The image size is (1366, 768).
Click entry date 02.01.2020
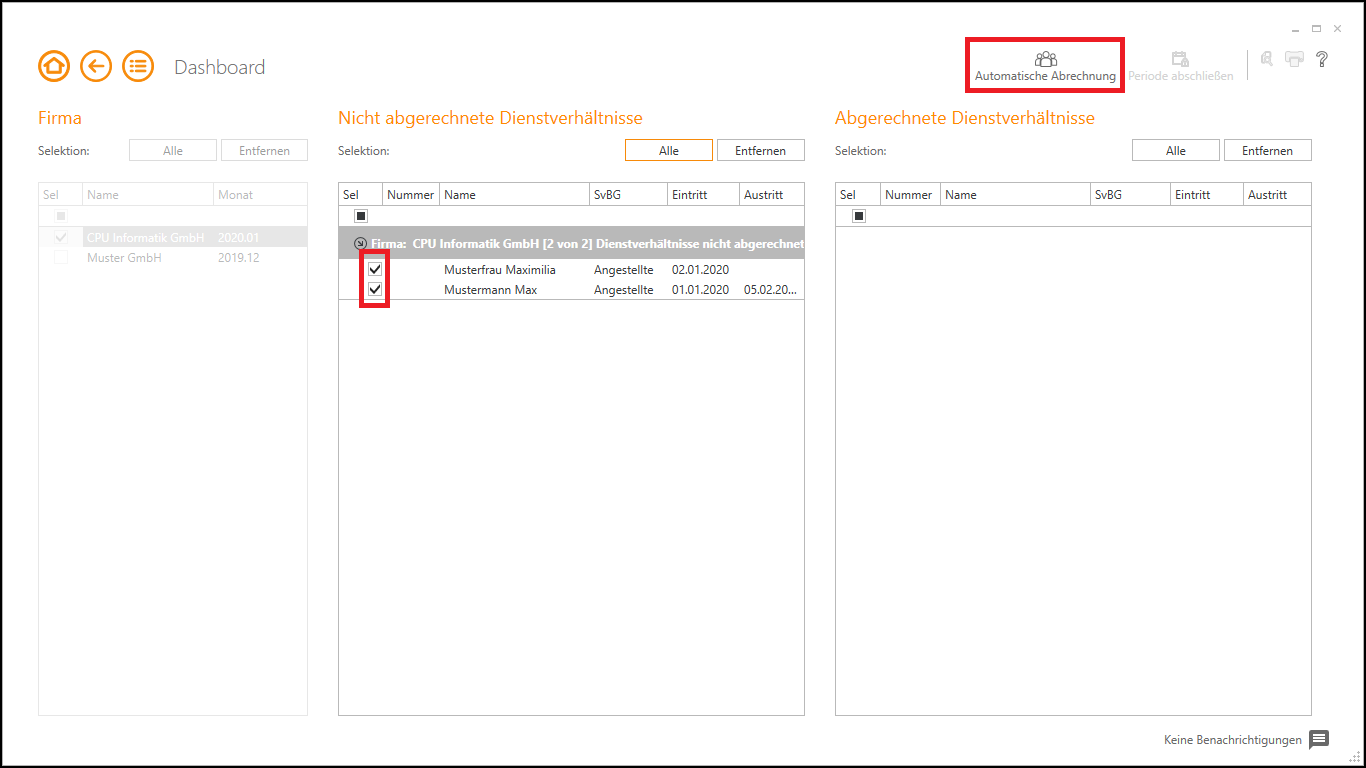[700, 270]
